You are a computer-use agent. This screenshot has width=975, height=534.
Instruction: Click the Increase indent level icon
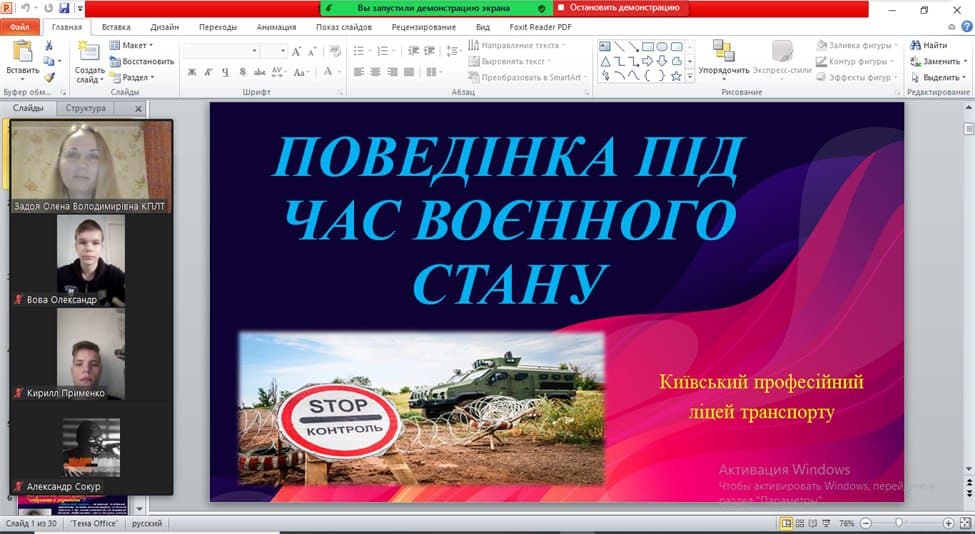(x=430, y=51)
